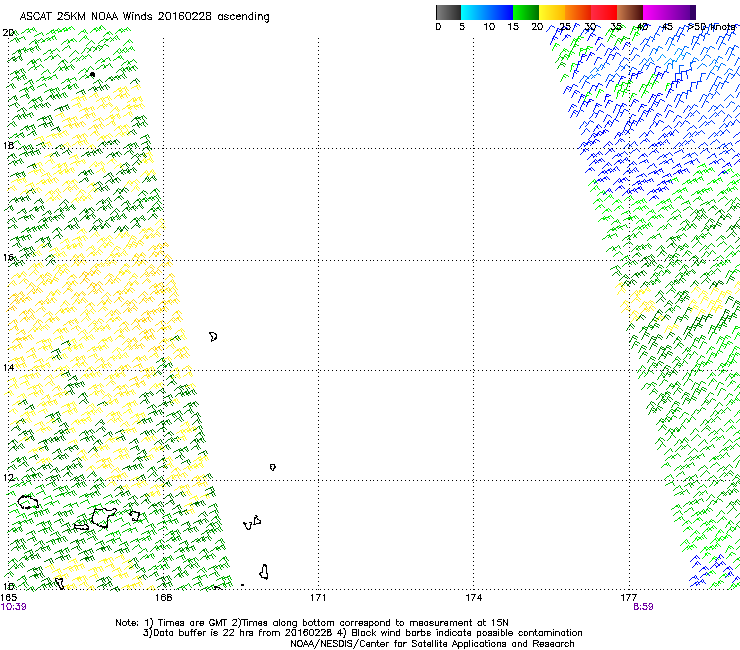Click the longitude label '171'
The height and width of the screenshot is (650, 740).
tap(318, 598)
